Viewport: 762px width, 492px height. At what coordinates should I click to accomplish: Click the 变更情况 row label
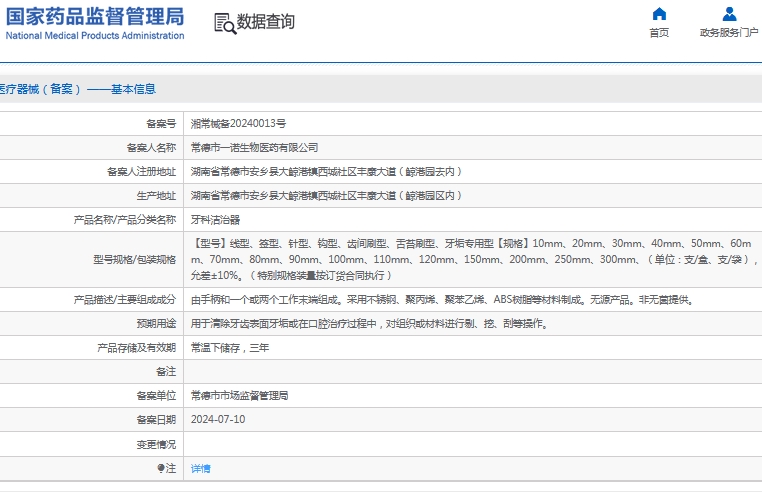(x=156, y=444)
